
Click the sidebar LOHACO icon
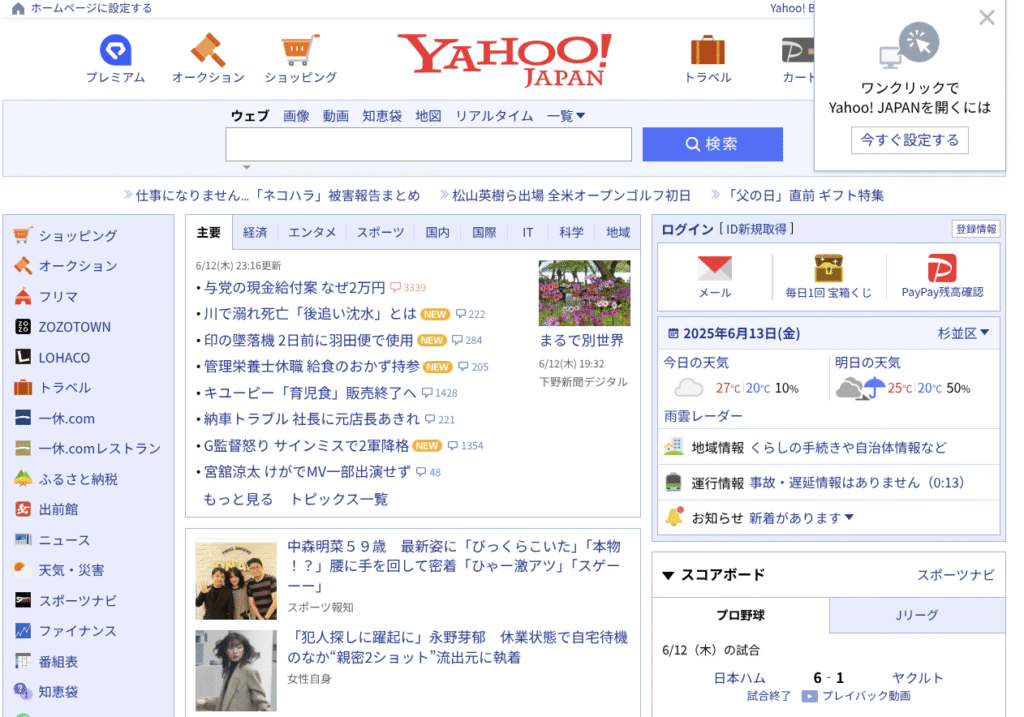pos(23,357)
